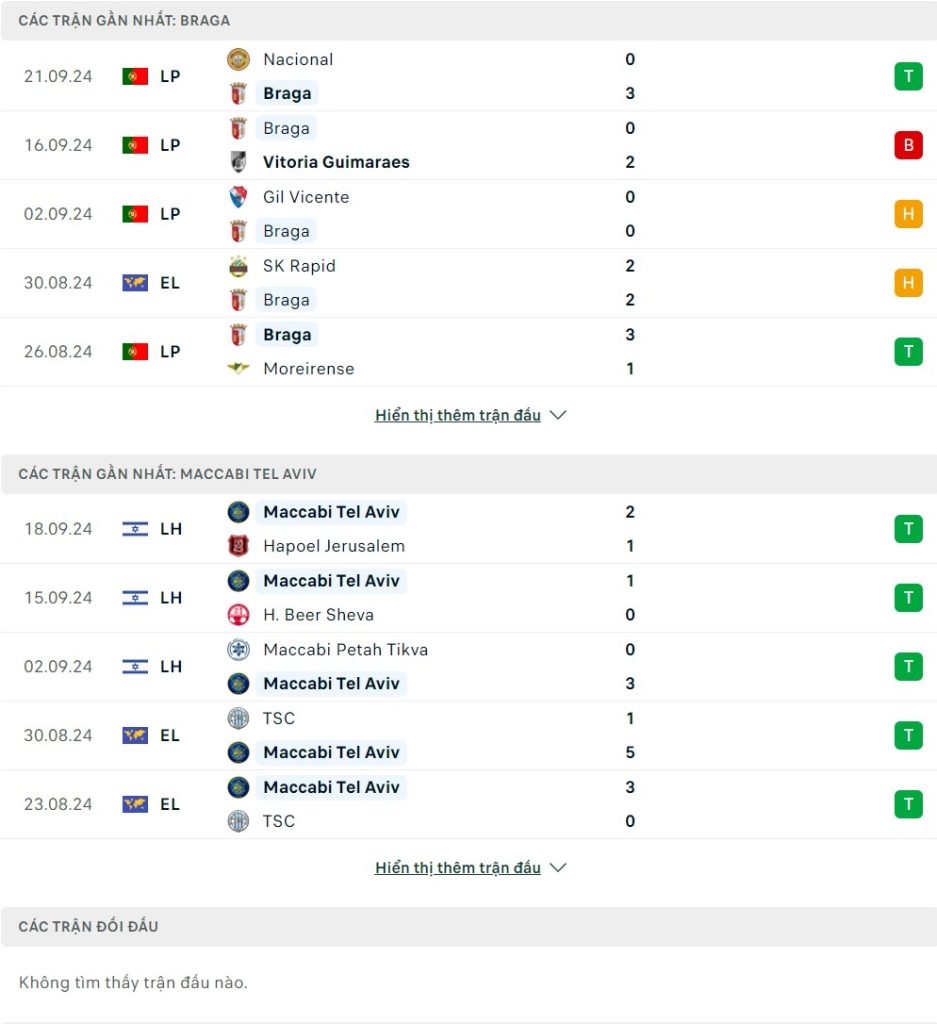Image resolution: width=937 pixels, height=1024 pixels.
Task: Click the Moreirense team logo
Action: (x=238, y=369)
